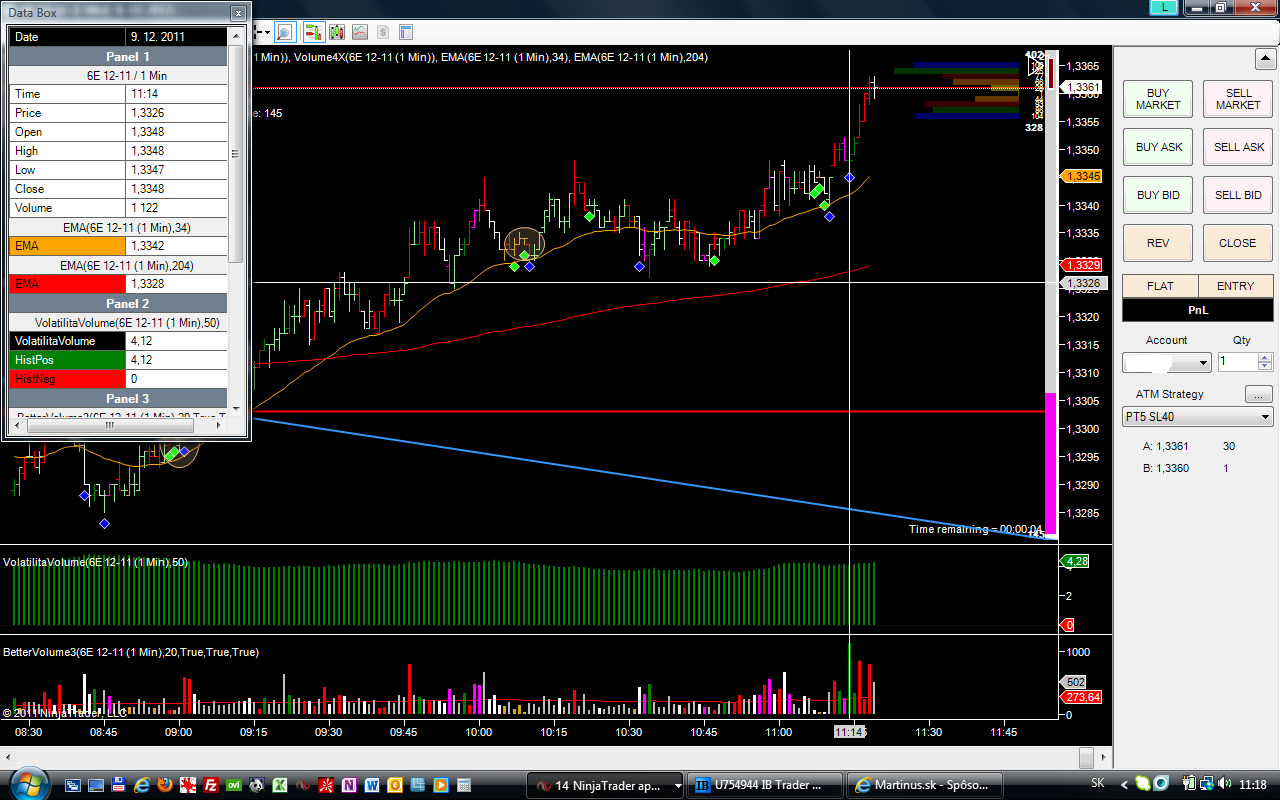Decrease the Qty value with down arrow
Screen dimensions: 1280x800
click(1266, 367)
